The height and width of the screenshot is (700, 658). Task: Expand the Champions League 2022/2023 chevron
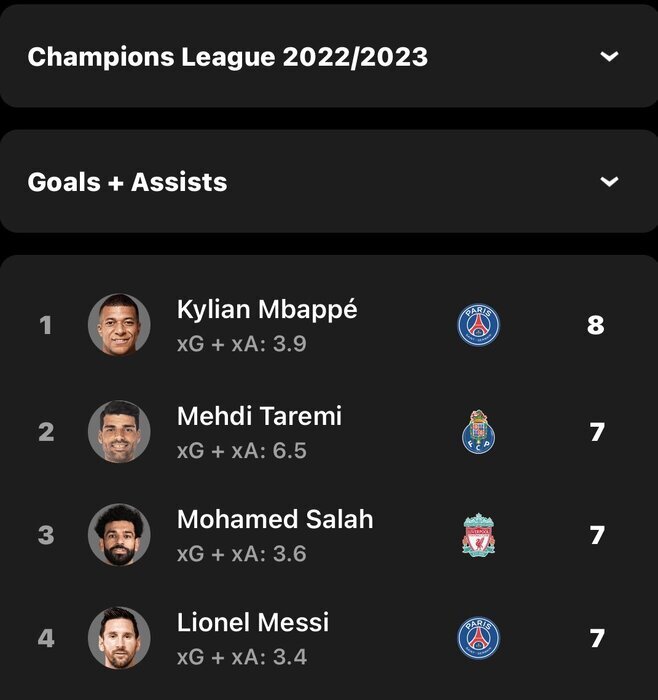[609, 56]
